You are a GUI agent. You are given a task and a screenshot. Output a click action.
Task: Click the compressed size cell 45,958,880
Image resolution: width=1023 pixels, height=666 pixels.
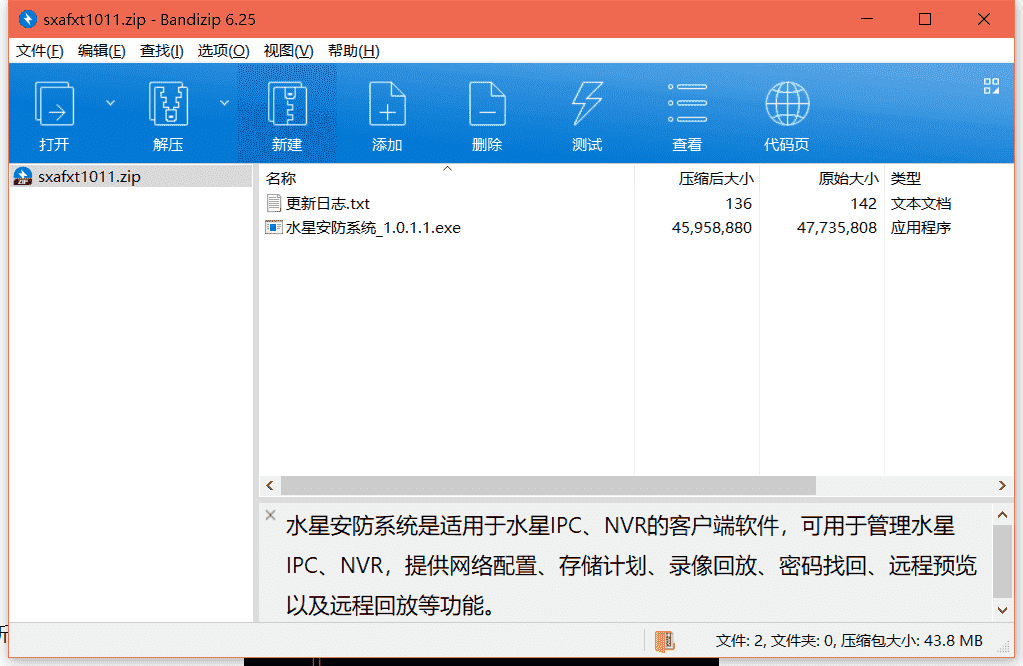(711, 228)
